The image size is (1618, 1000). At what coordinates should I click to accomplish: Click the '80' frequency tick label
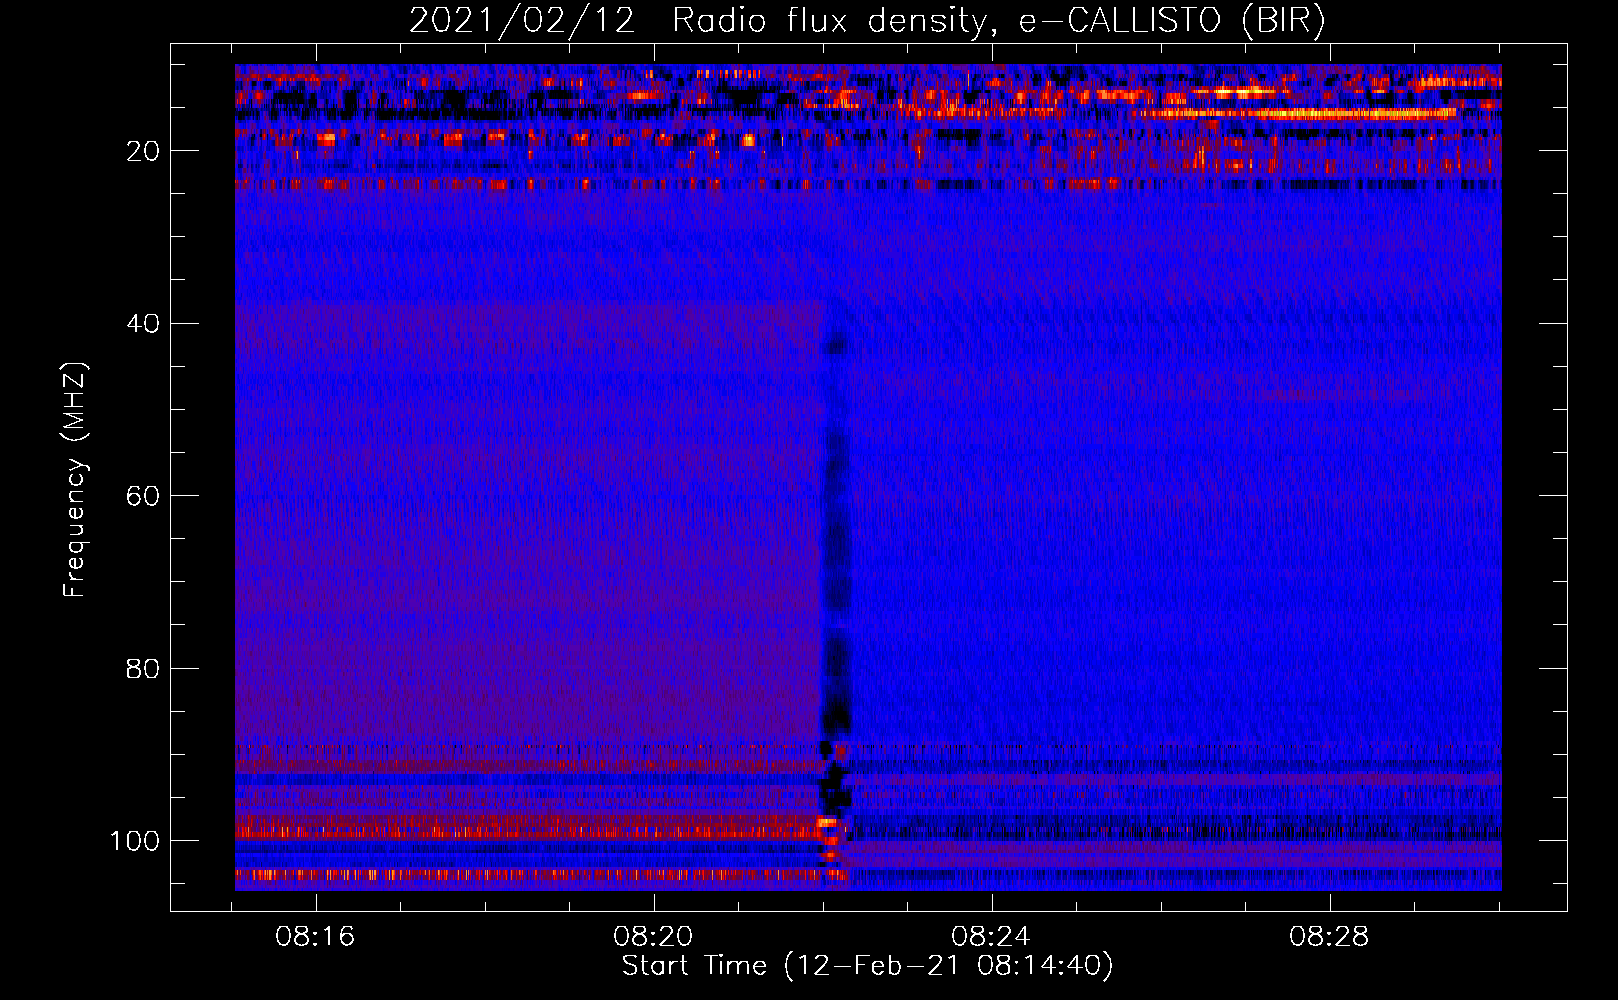click(x=143, y=668)
